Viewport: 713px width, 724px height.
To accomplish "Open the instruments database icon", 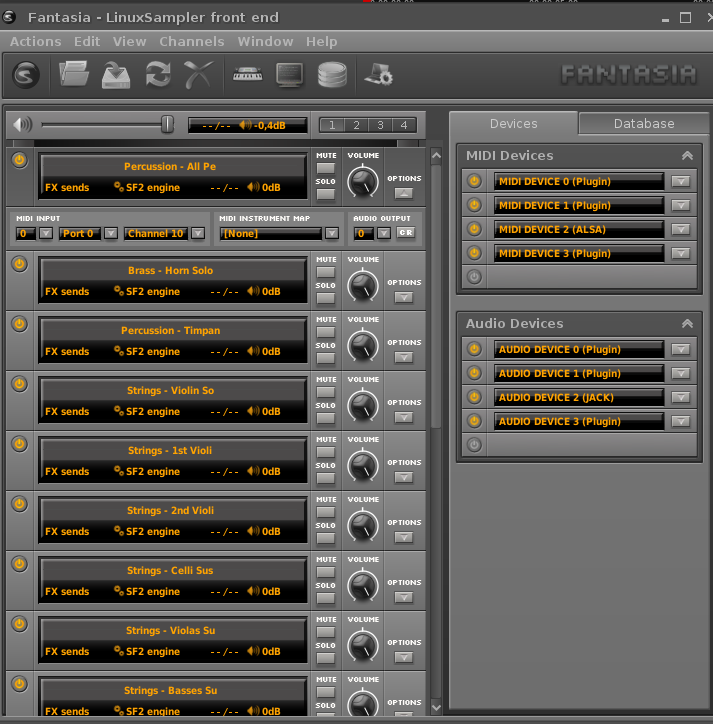I will [x=332, y=75].
